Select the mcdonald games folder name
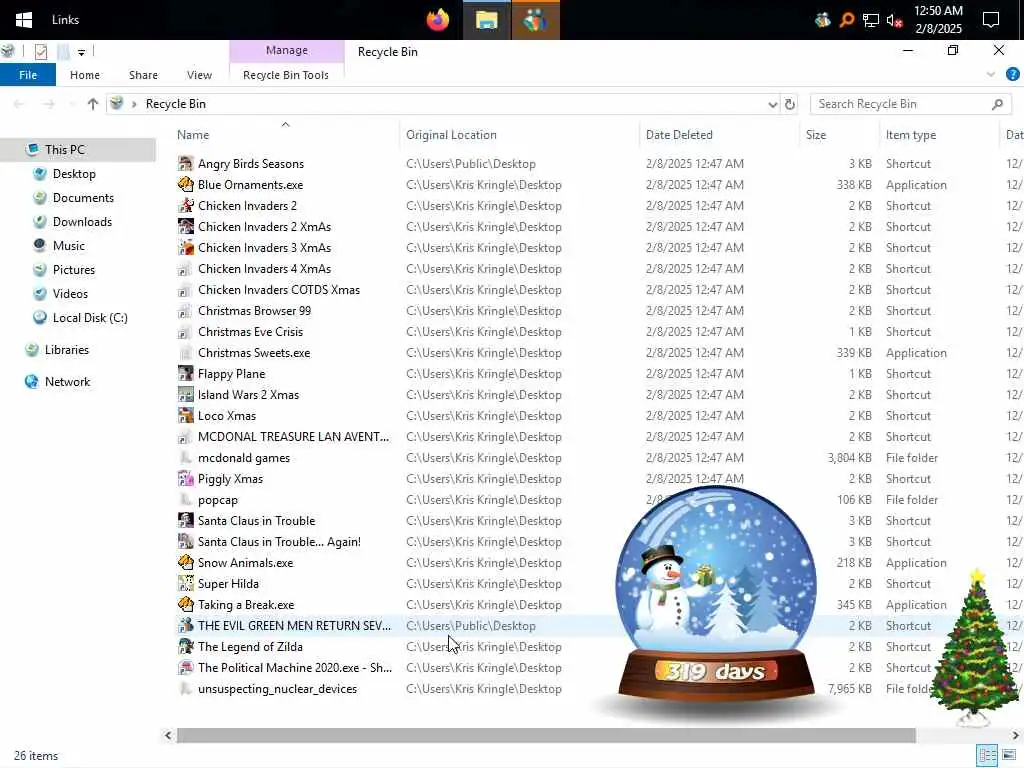Viewport: 1024px width, 768px height. click(x=244, y=458)
